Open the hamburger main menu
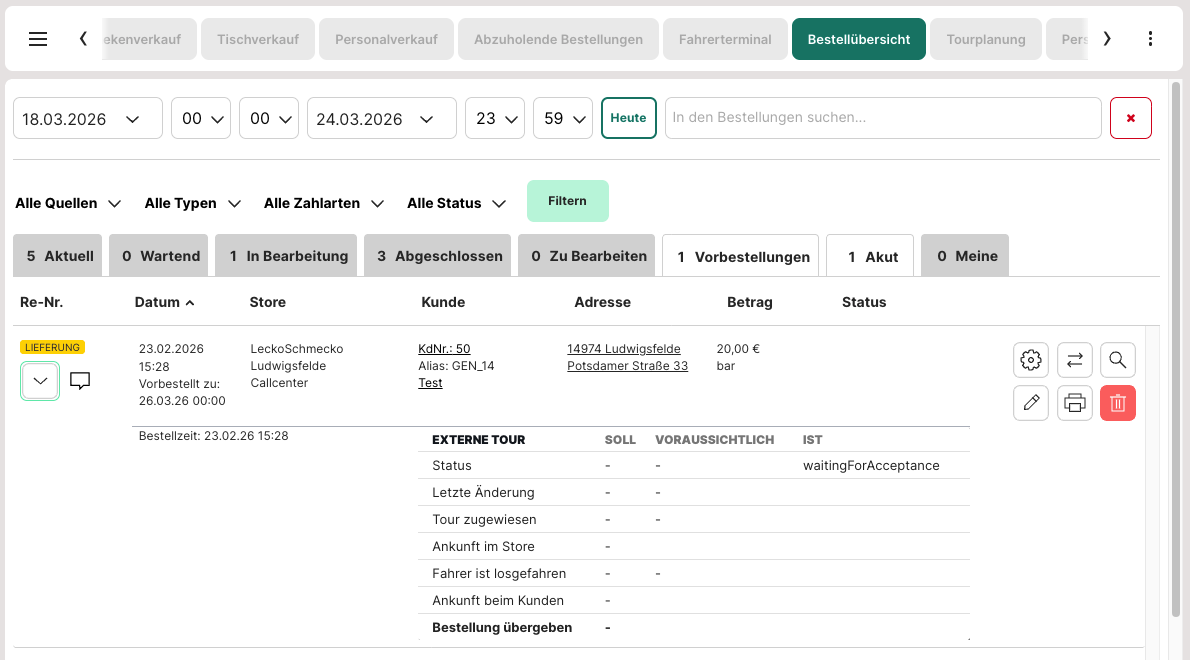Image resolution: width=1190 pixels, height=660 pixels. (x=38, y=39)
